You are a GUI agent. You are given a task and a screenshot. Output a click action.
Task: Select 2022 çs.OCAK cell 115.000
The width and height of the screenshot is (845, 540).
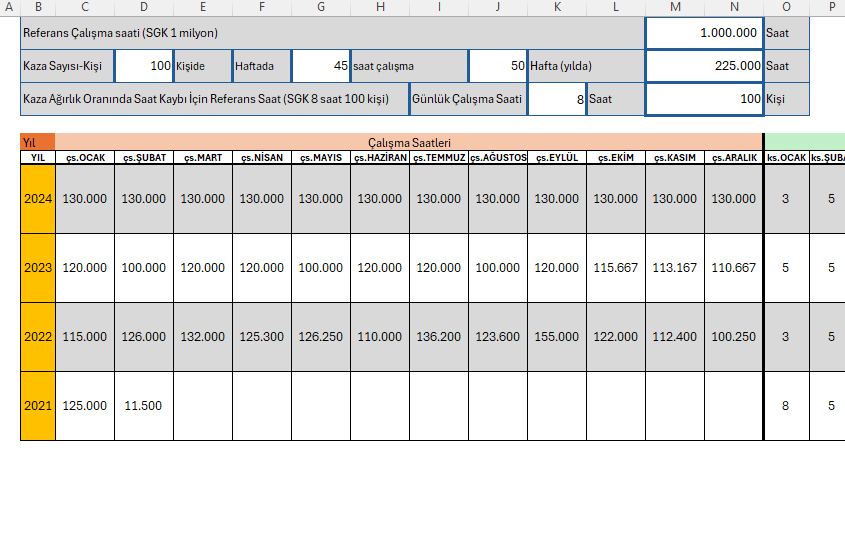[x=85, y=337]
